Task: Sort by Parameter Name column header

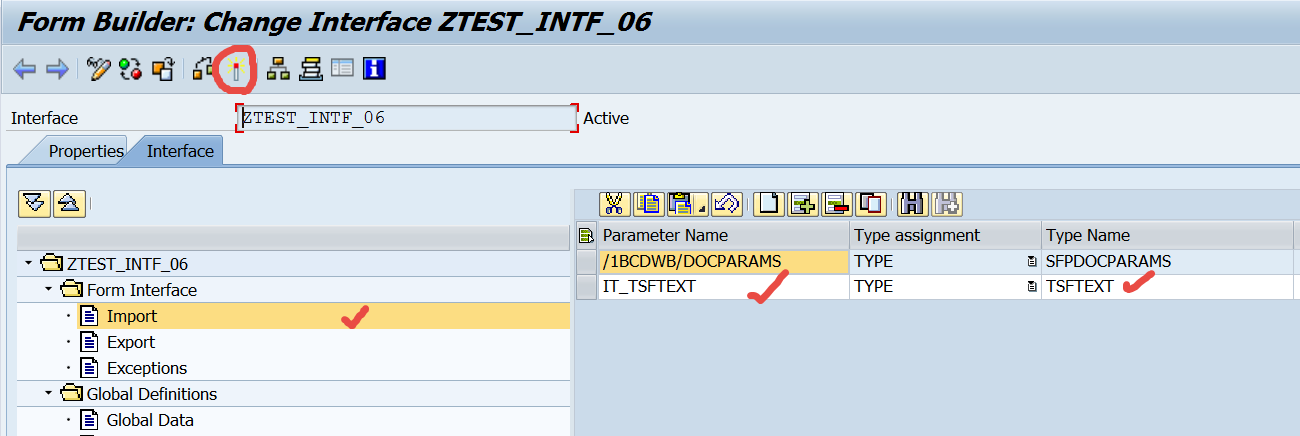Action: coord(723,236)
